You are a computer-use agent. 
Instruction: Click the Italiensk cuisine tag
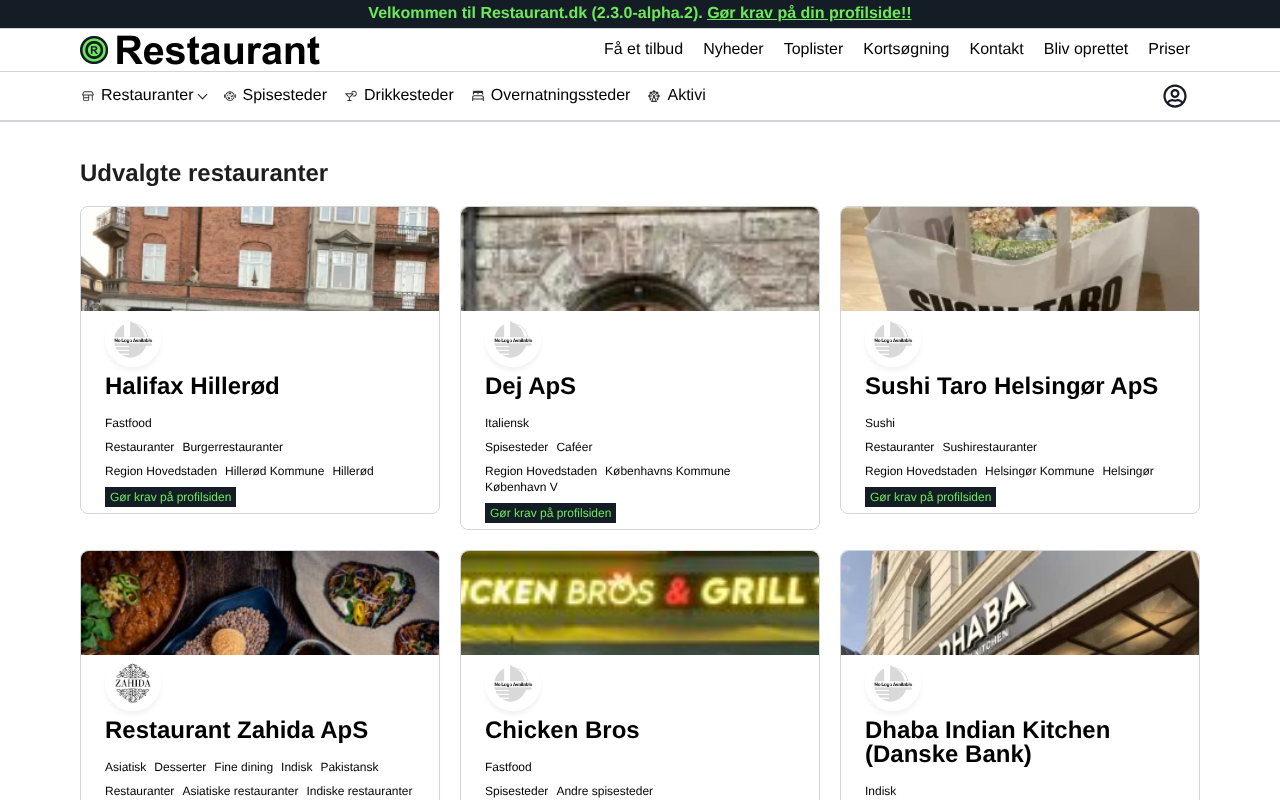coord(507,423)
